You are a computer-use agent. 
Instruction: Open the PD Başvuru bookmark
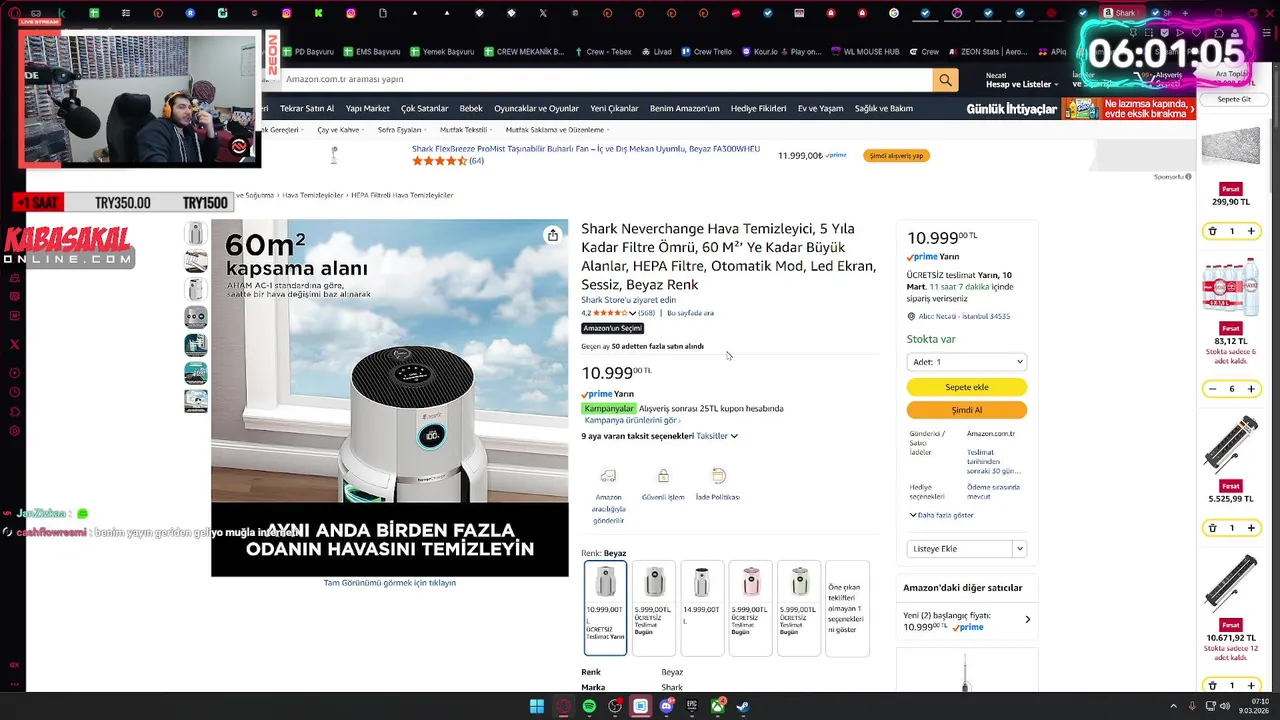(x=307, y=52)
